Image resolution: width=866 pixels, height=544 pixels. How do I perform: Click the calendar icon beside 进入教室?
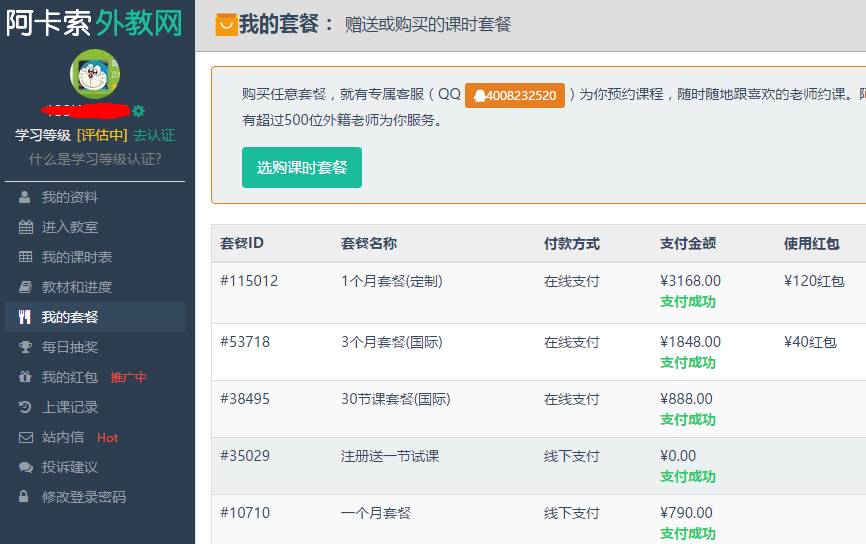[x=25, y=227]
